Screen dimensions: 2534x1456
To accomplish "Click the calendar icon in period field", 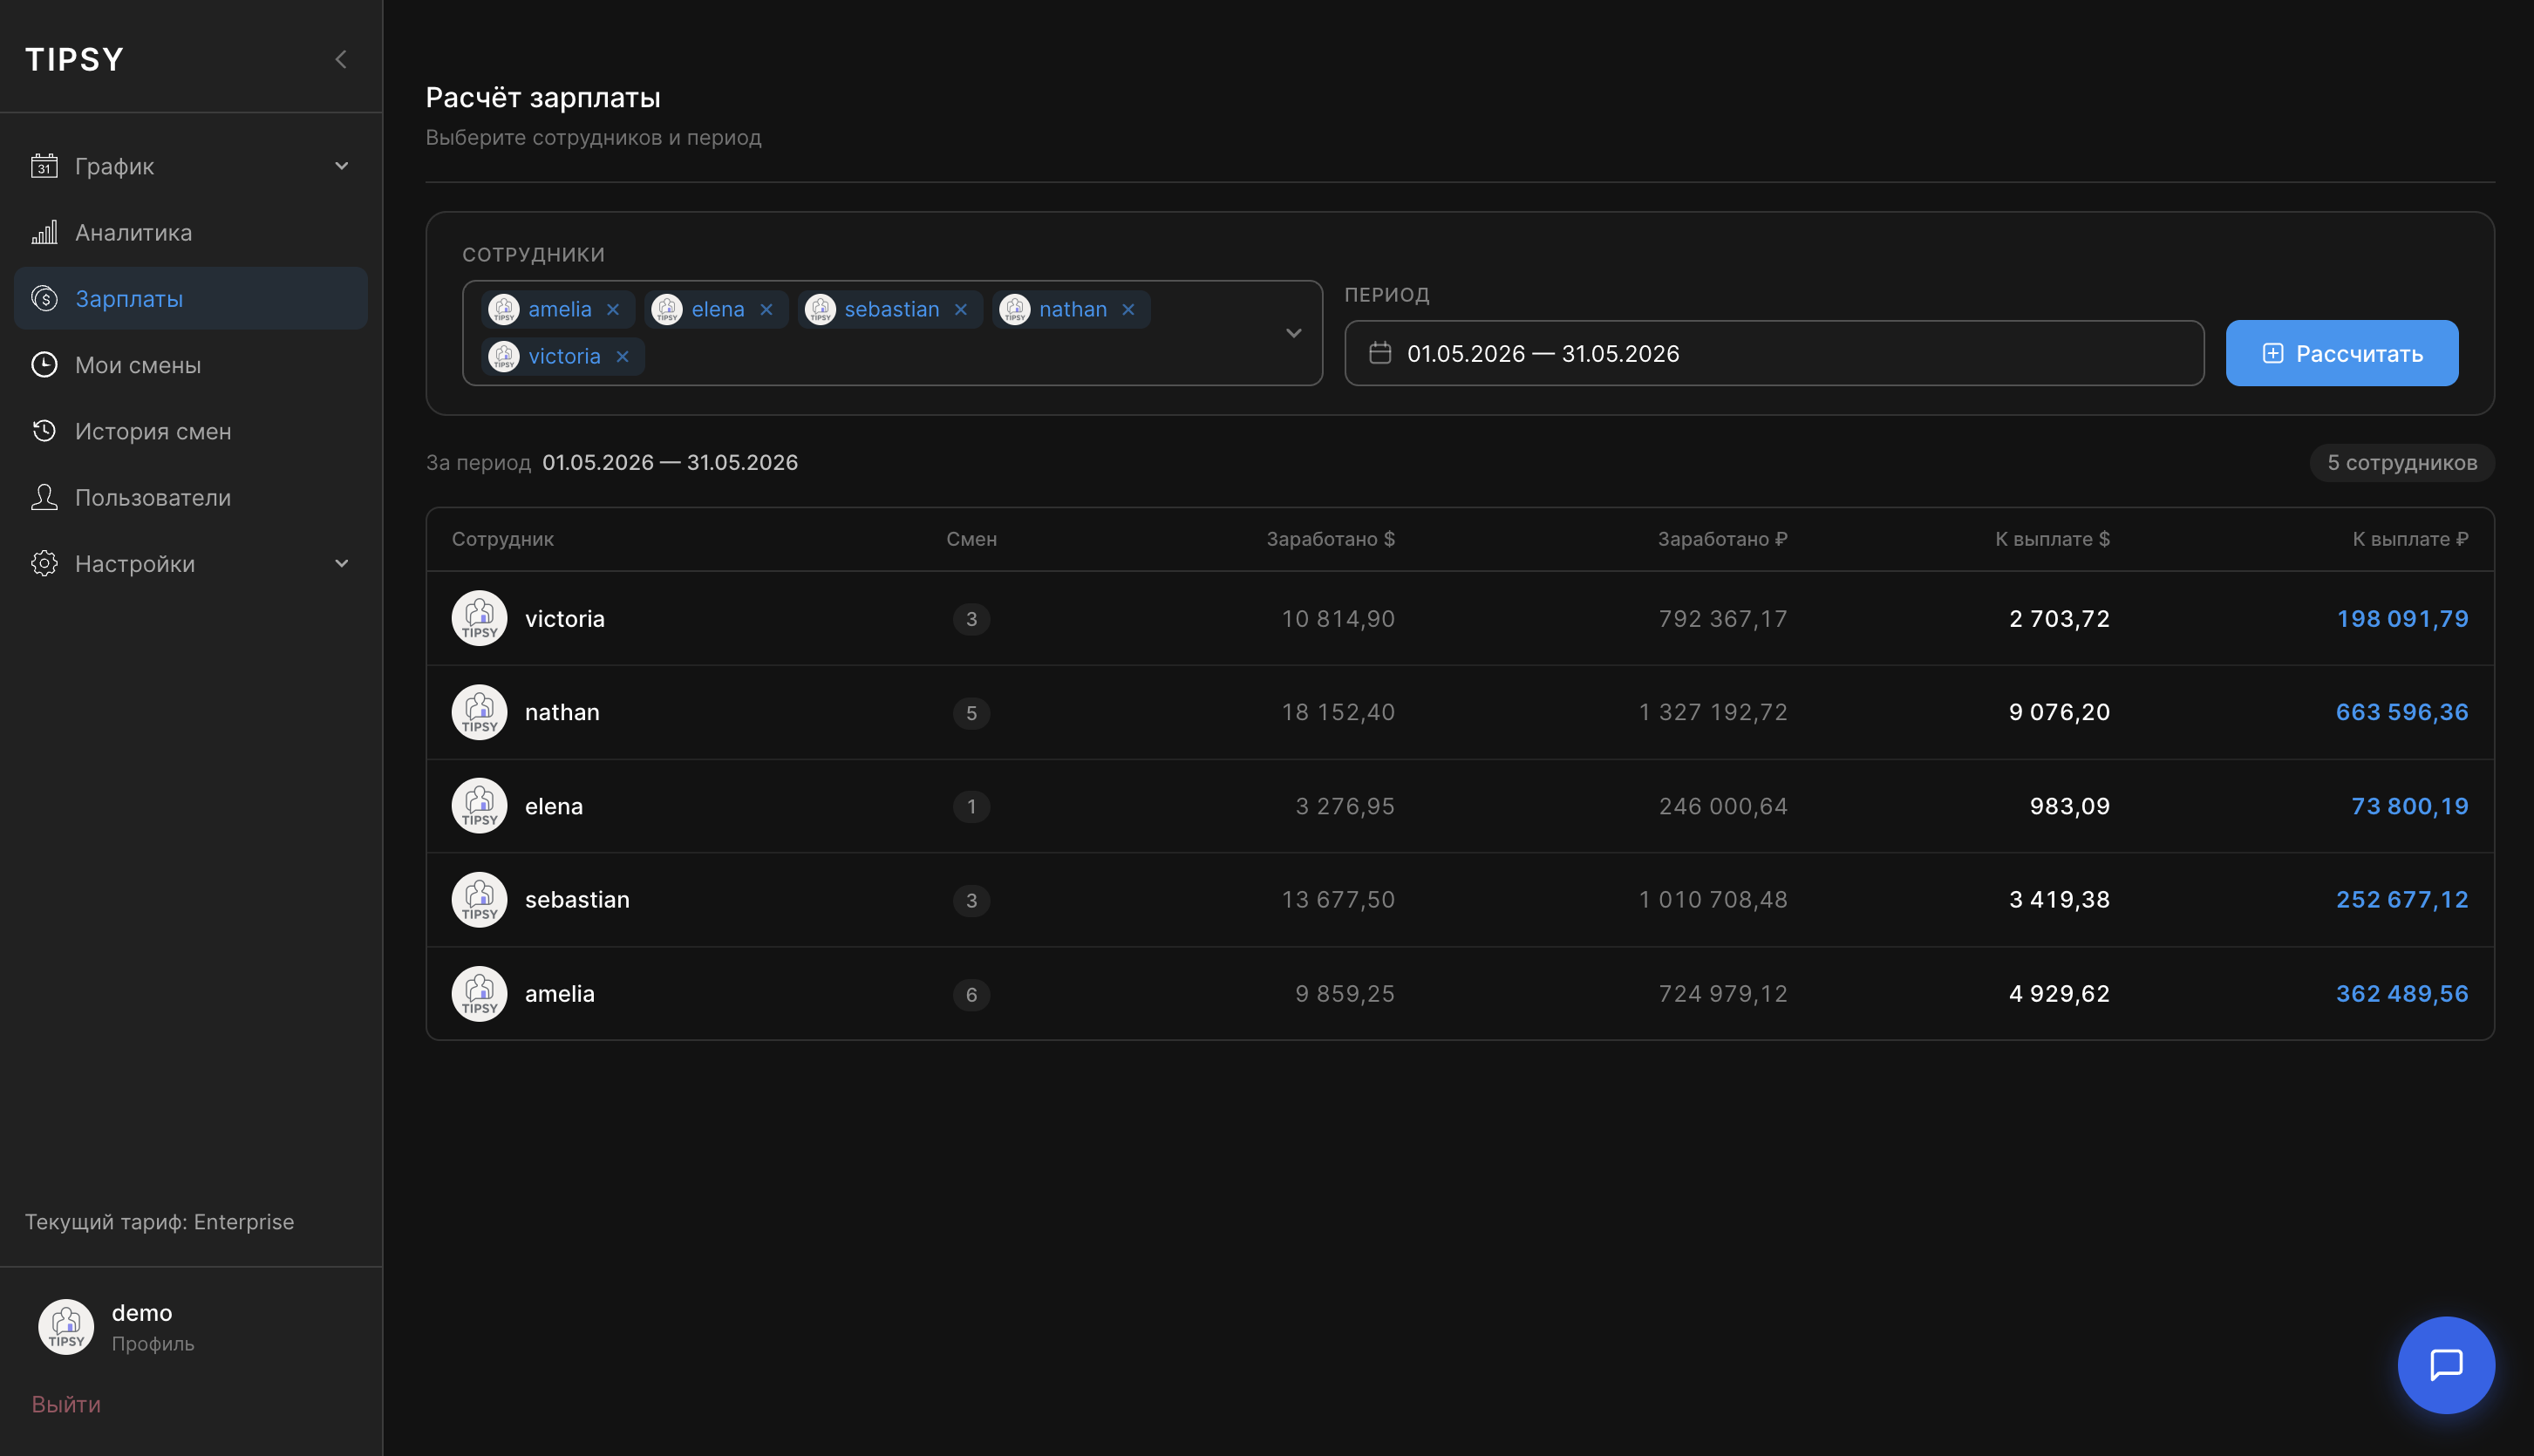I will pos(1380,353).
